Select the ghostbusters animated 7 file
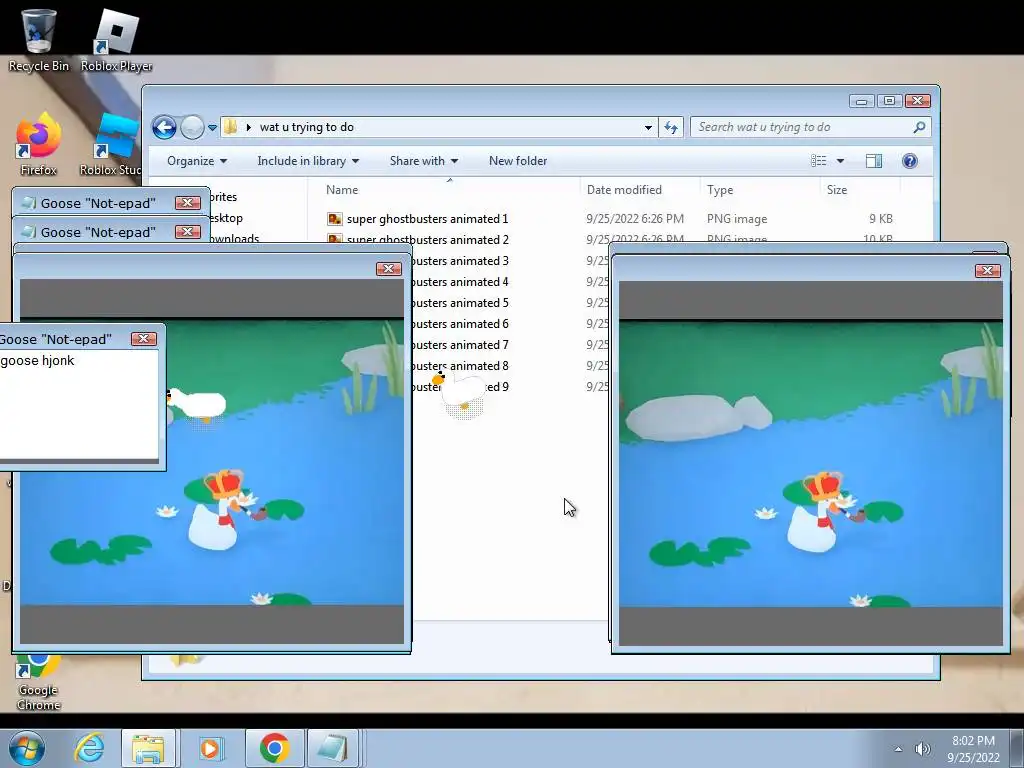Image resolution: width=1024 pixels, height=768 pixels. pos(460,344)
